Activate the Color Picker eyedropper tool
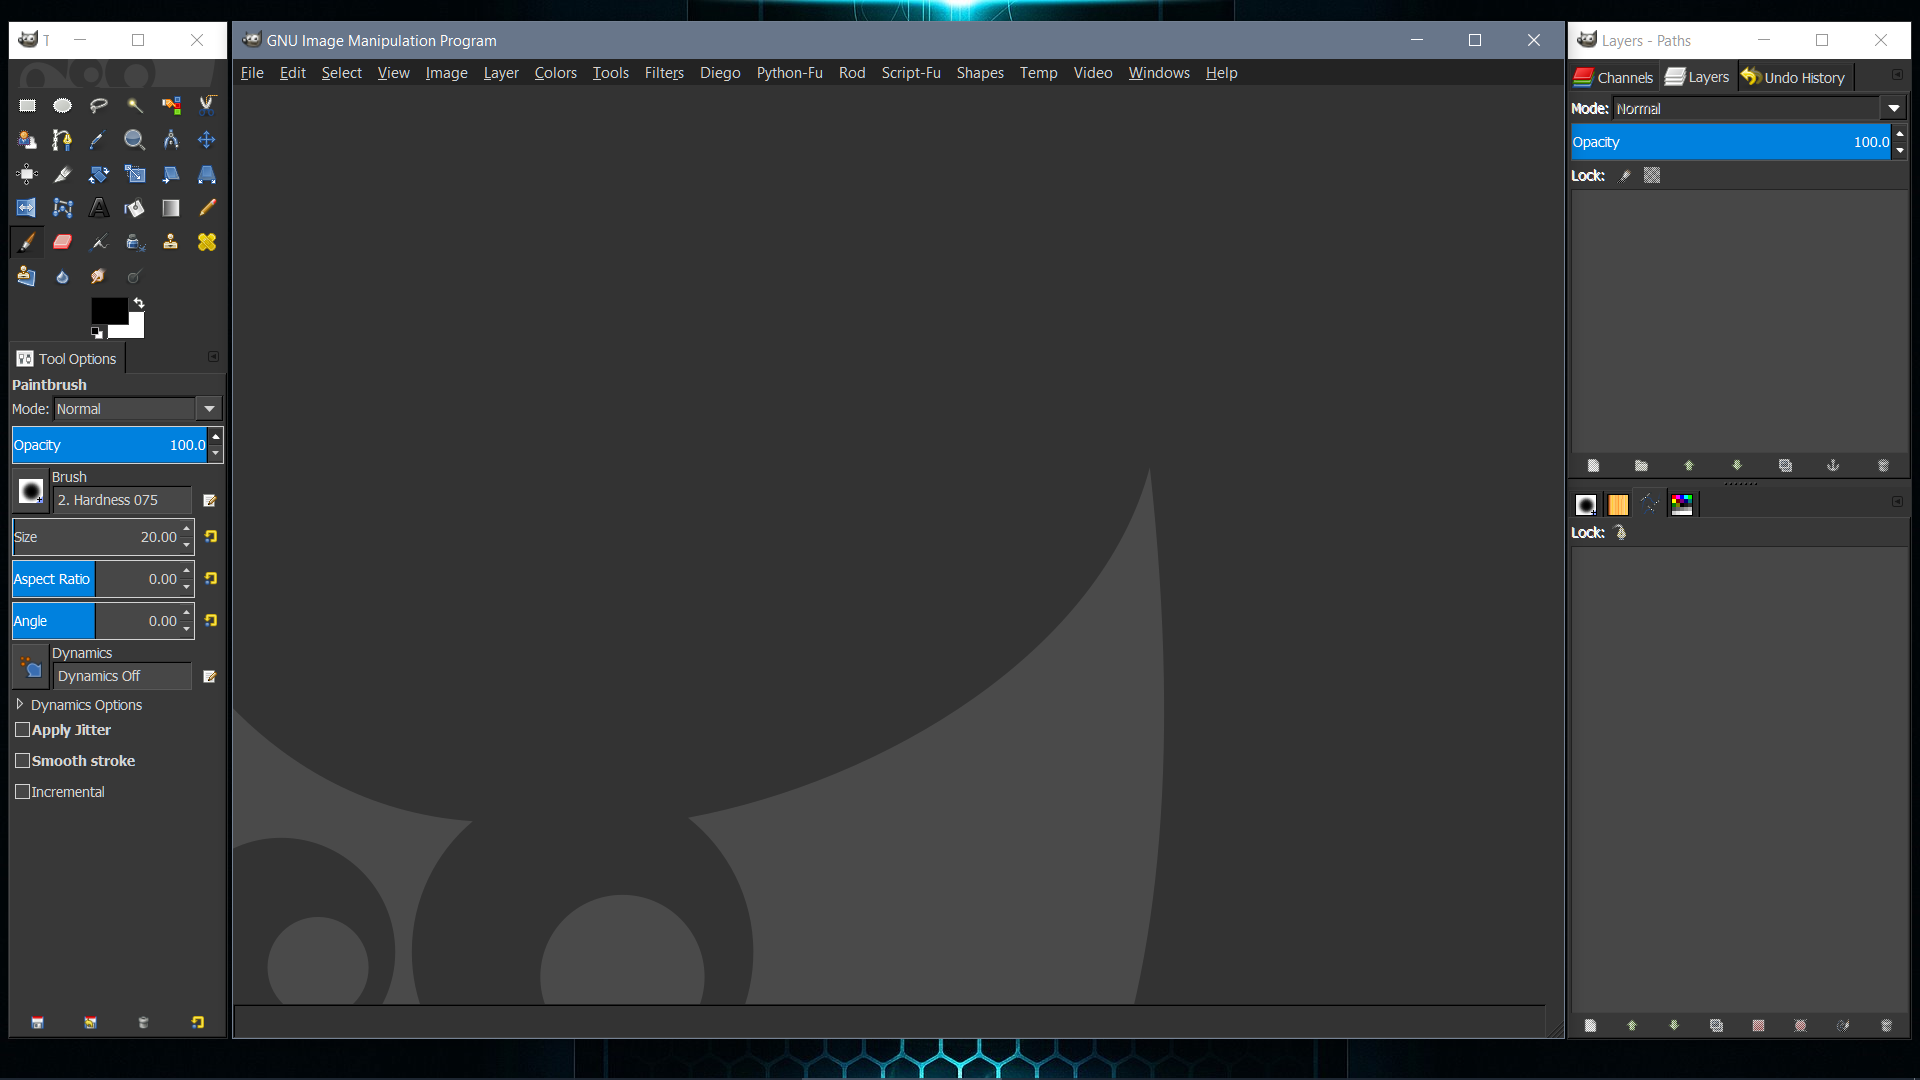Screen dimensions: 1920x1080 (x=98, y=140)
